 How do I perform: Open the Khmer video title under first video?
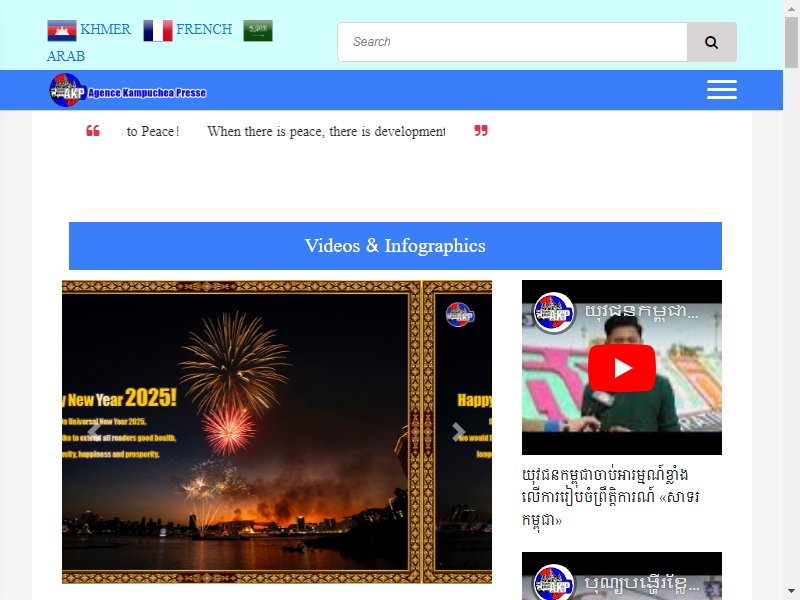611,497
